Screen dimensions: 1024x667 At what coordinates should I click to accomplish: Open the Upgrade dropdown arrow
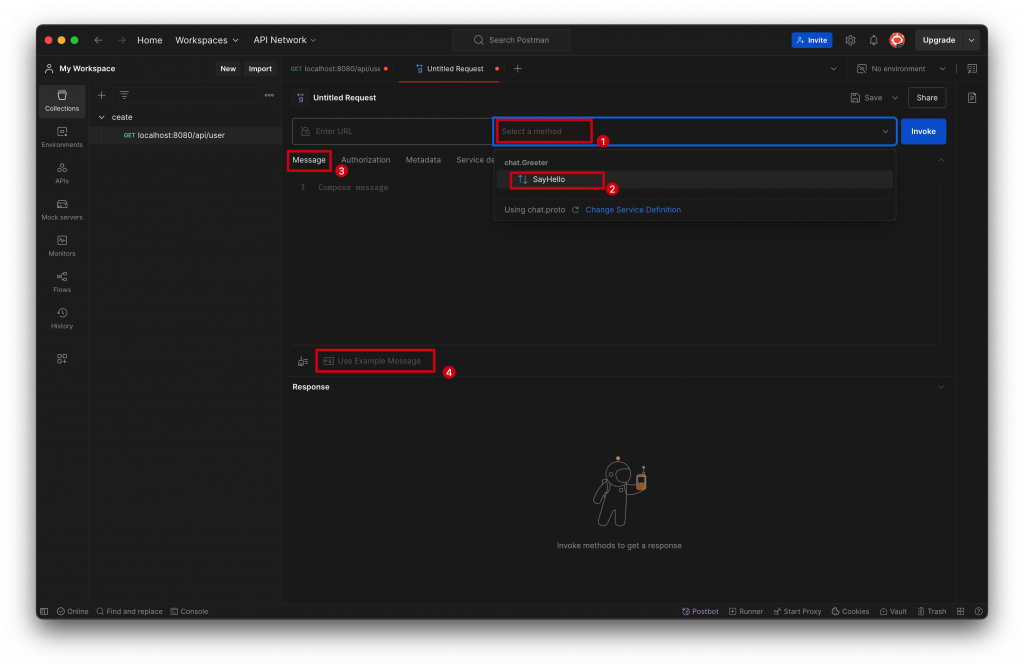click(971, 40)
